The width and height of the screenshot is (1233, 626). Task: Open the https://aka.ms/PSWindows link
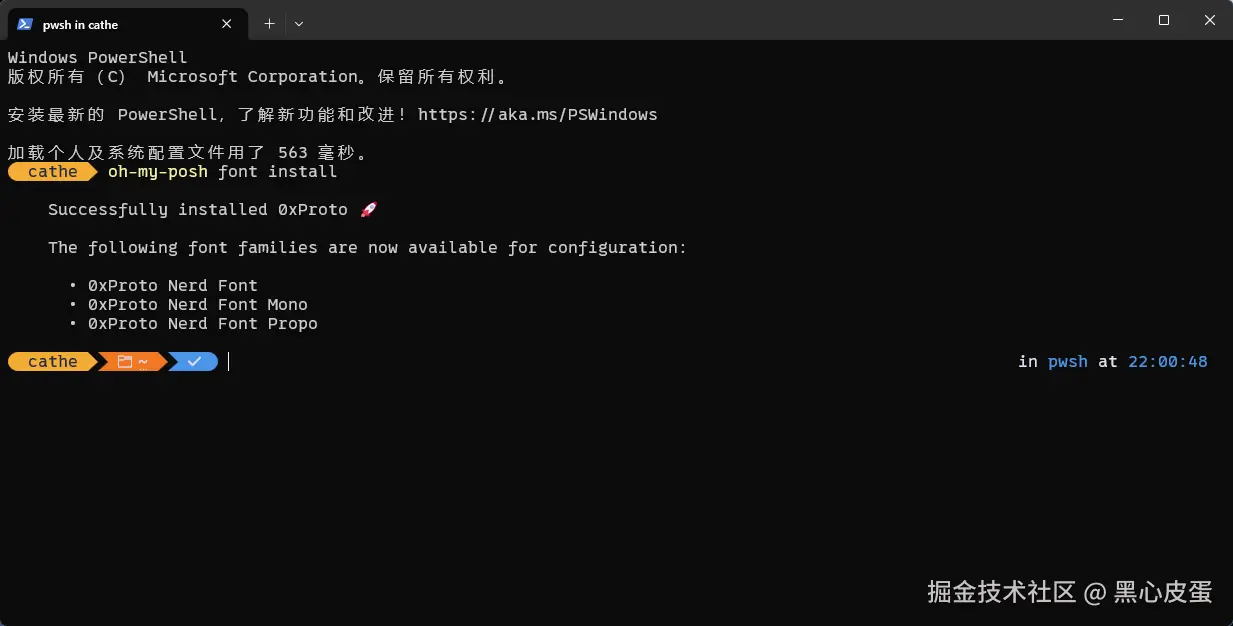[x=537, y=115]
